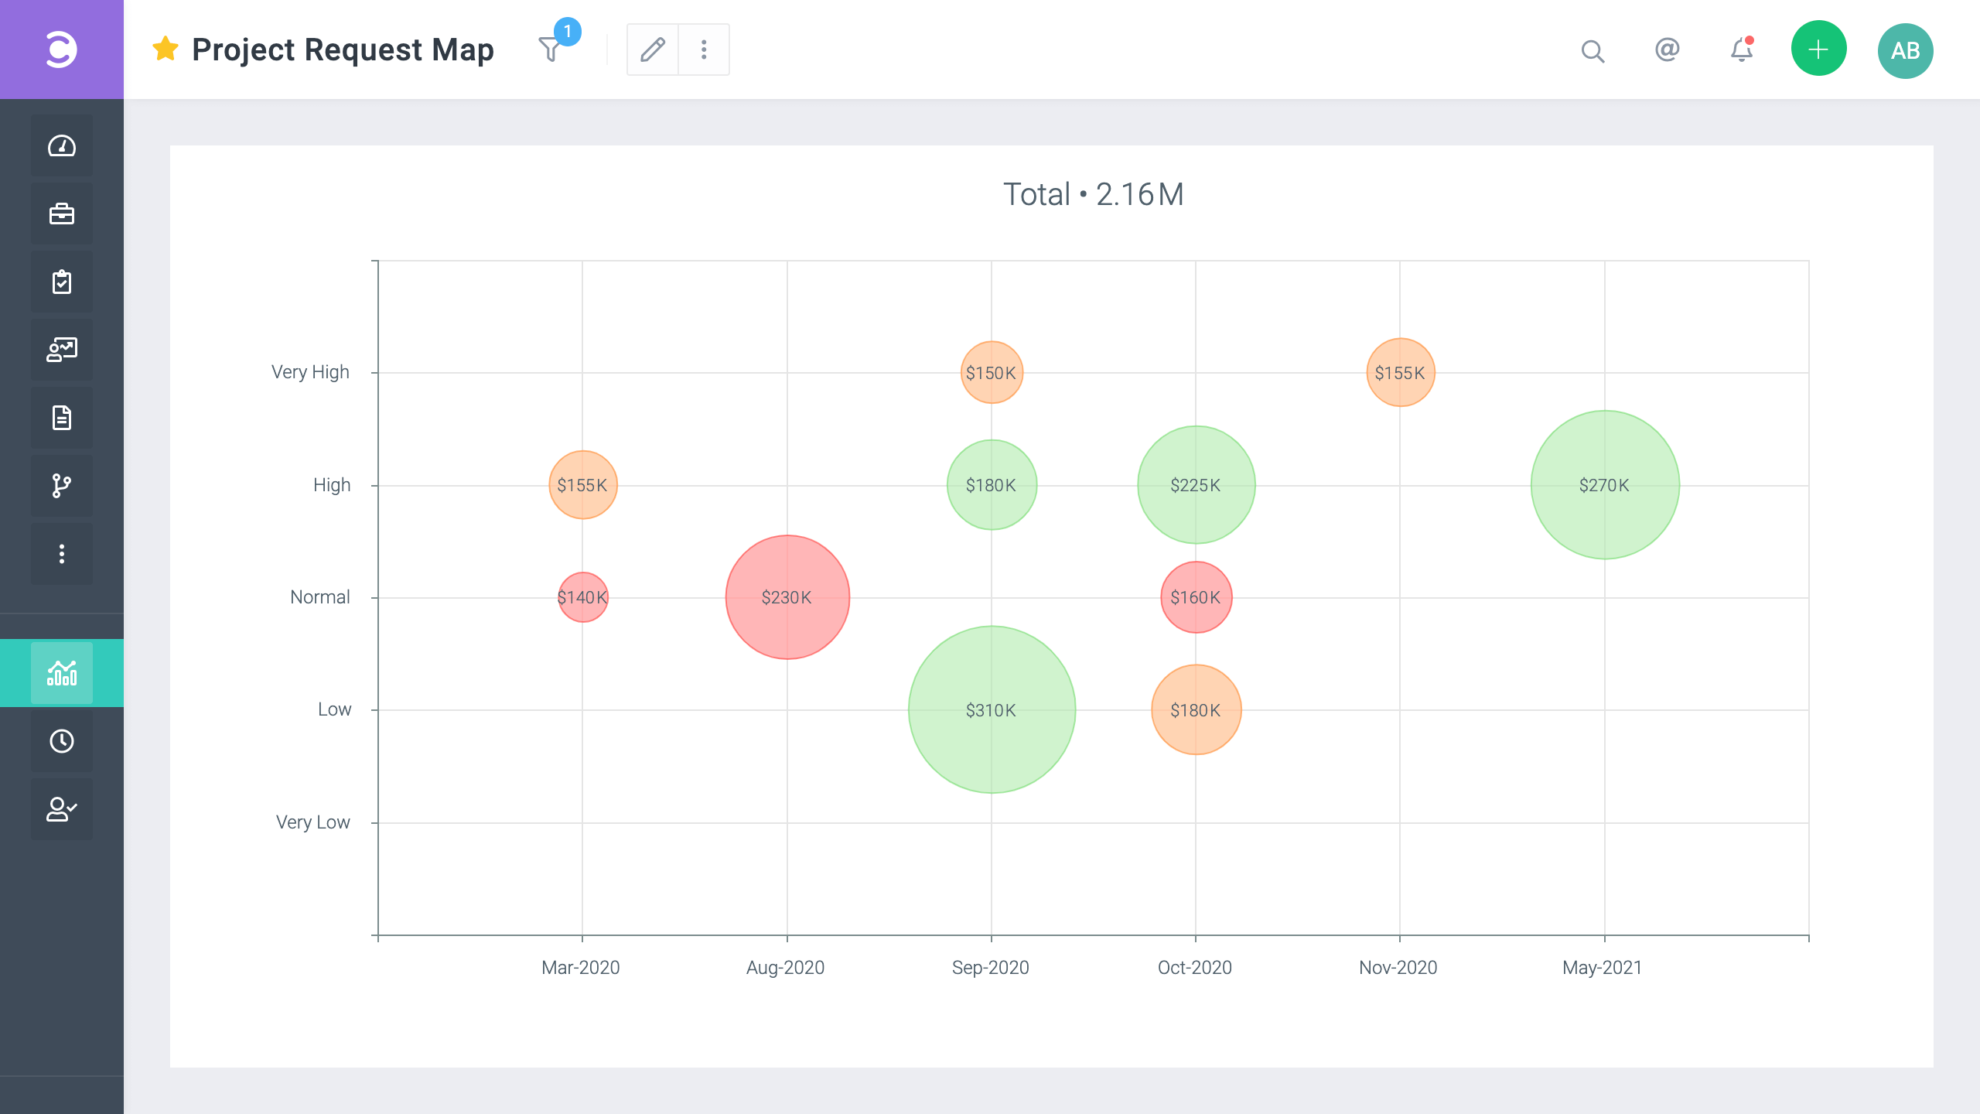The height and width of the screenshot is (1114, 1980).
Task: Expand the three-dot overflow menu beside the pencil
Action: [x=704, y=48]
